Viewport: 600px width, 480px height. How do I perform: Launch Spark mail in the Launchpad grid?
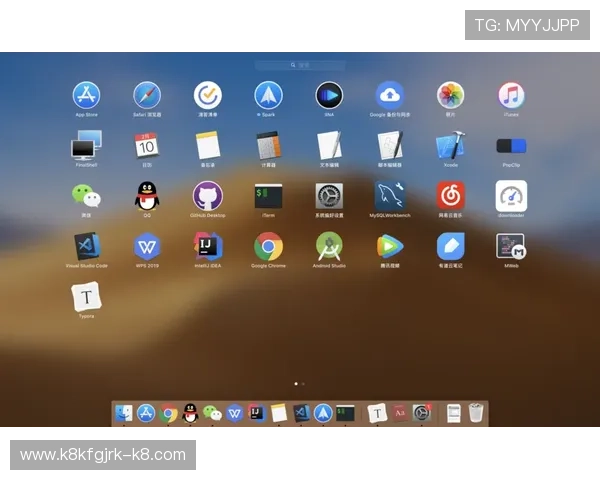[x=269, y=95]
